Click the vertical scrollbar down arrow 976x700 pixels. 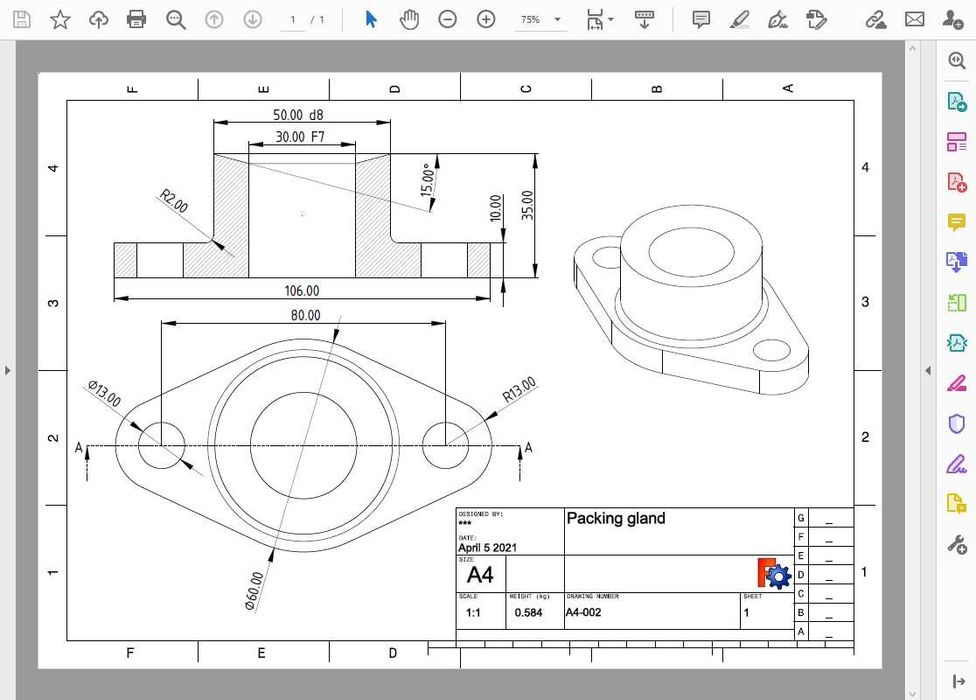(x=913, y=694)
